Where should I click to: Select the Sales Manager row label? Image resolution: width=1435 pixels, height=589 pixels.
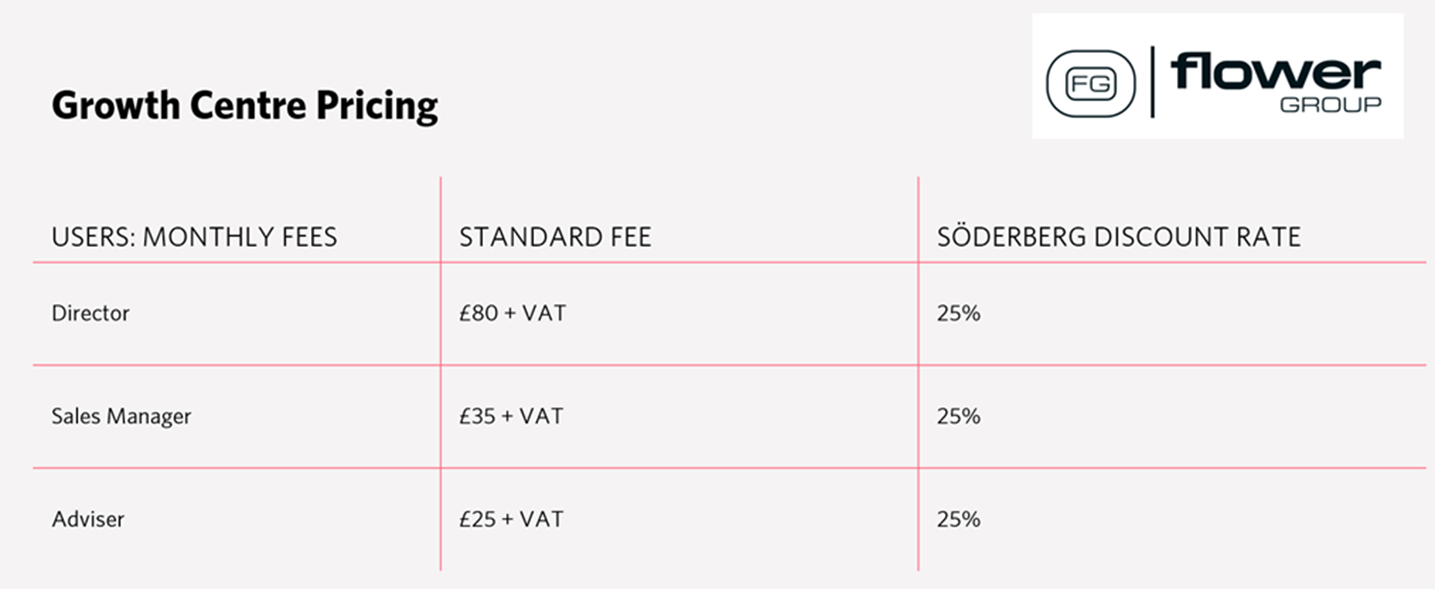121,416
